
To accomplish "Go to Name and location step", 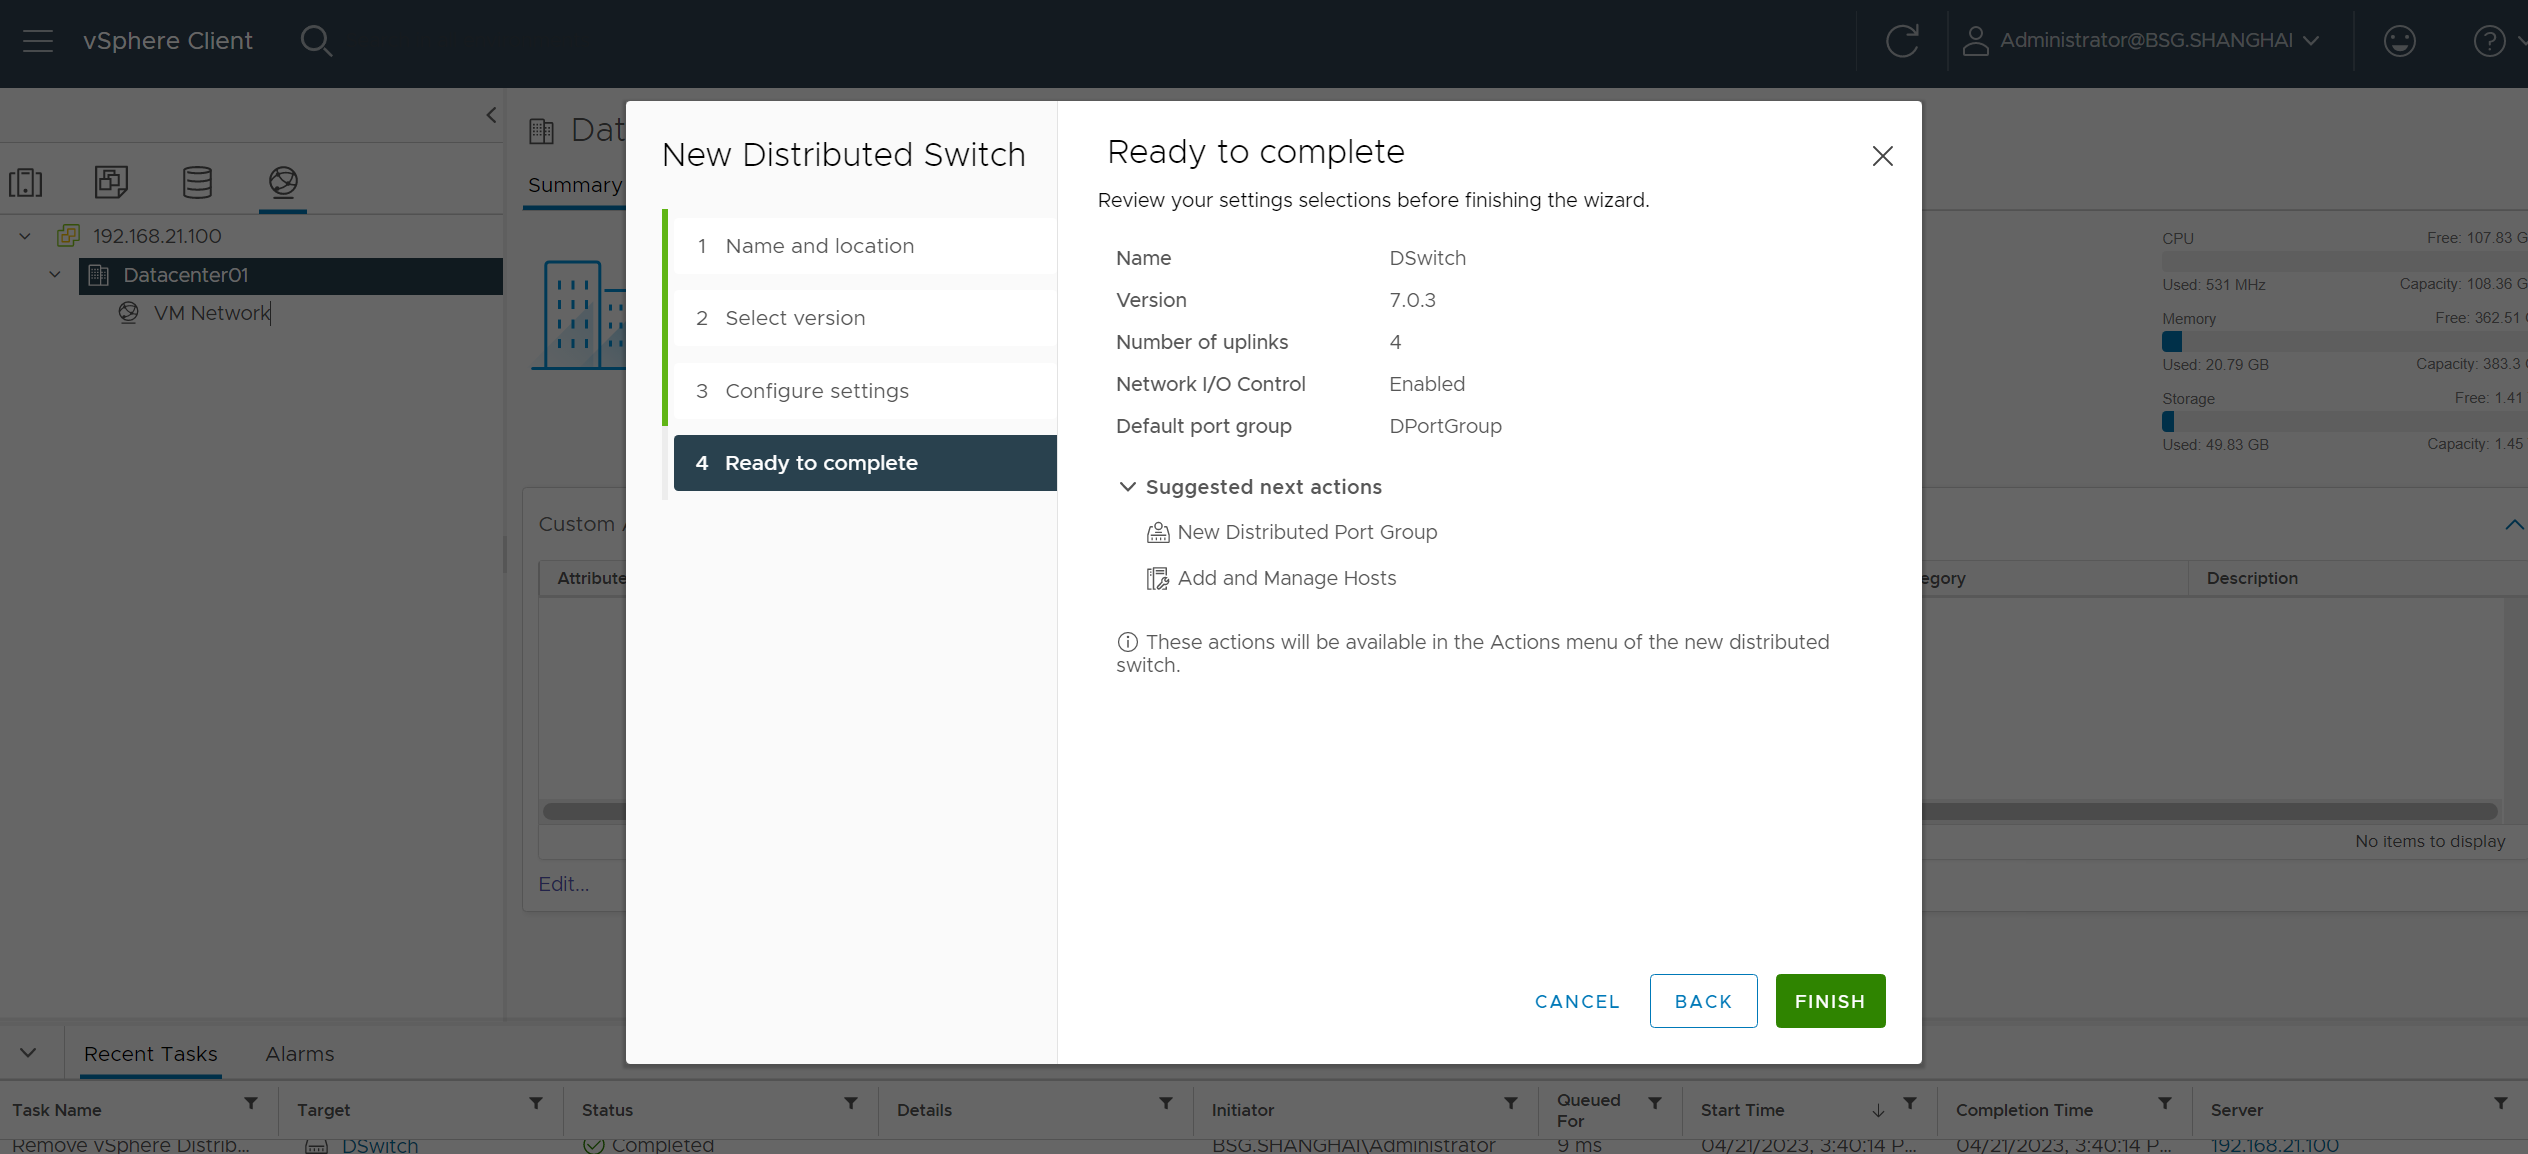I will coord(819,246).
